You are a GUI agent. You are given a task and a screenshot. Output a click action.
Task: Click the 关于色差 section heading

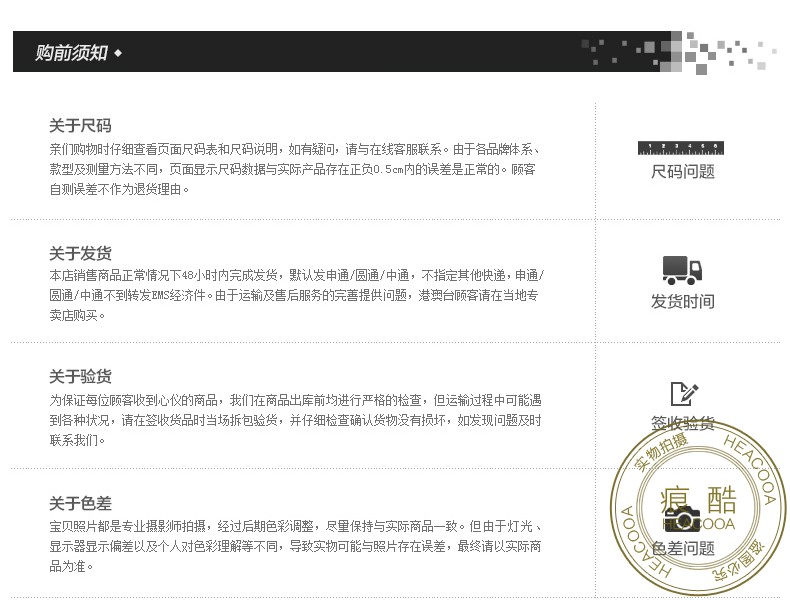[80, 503]
